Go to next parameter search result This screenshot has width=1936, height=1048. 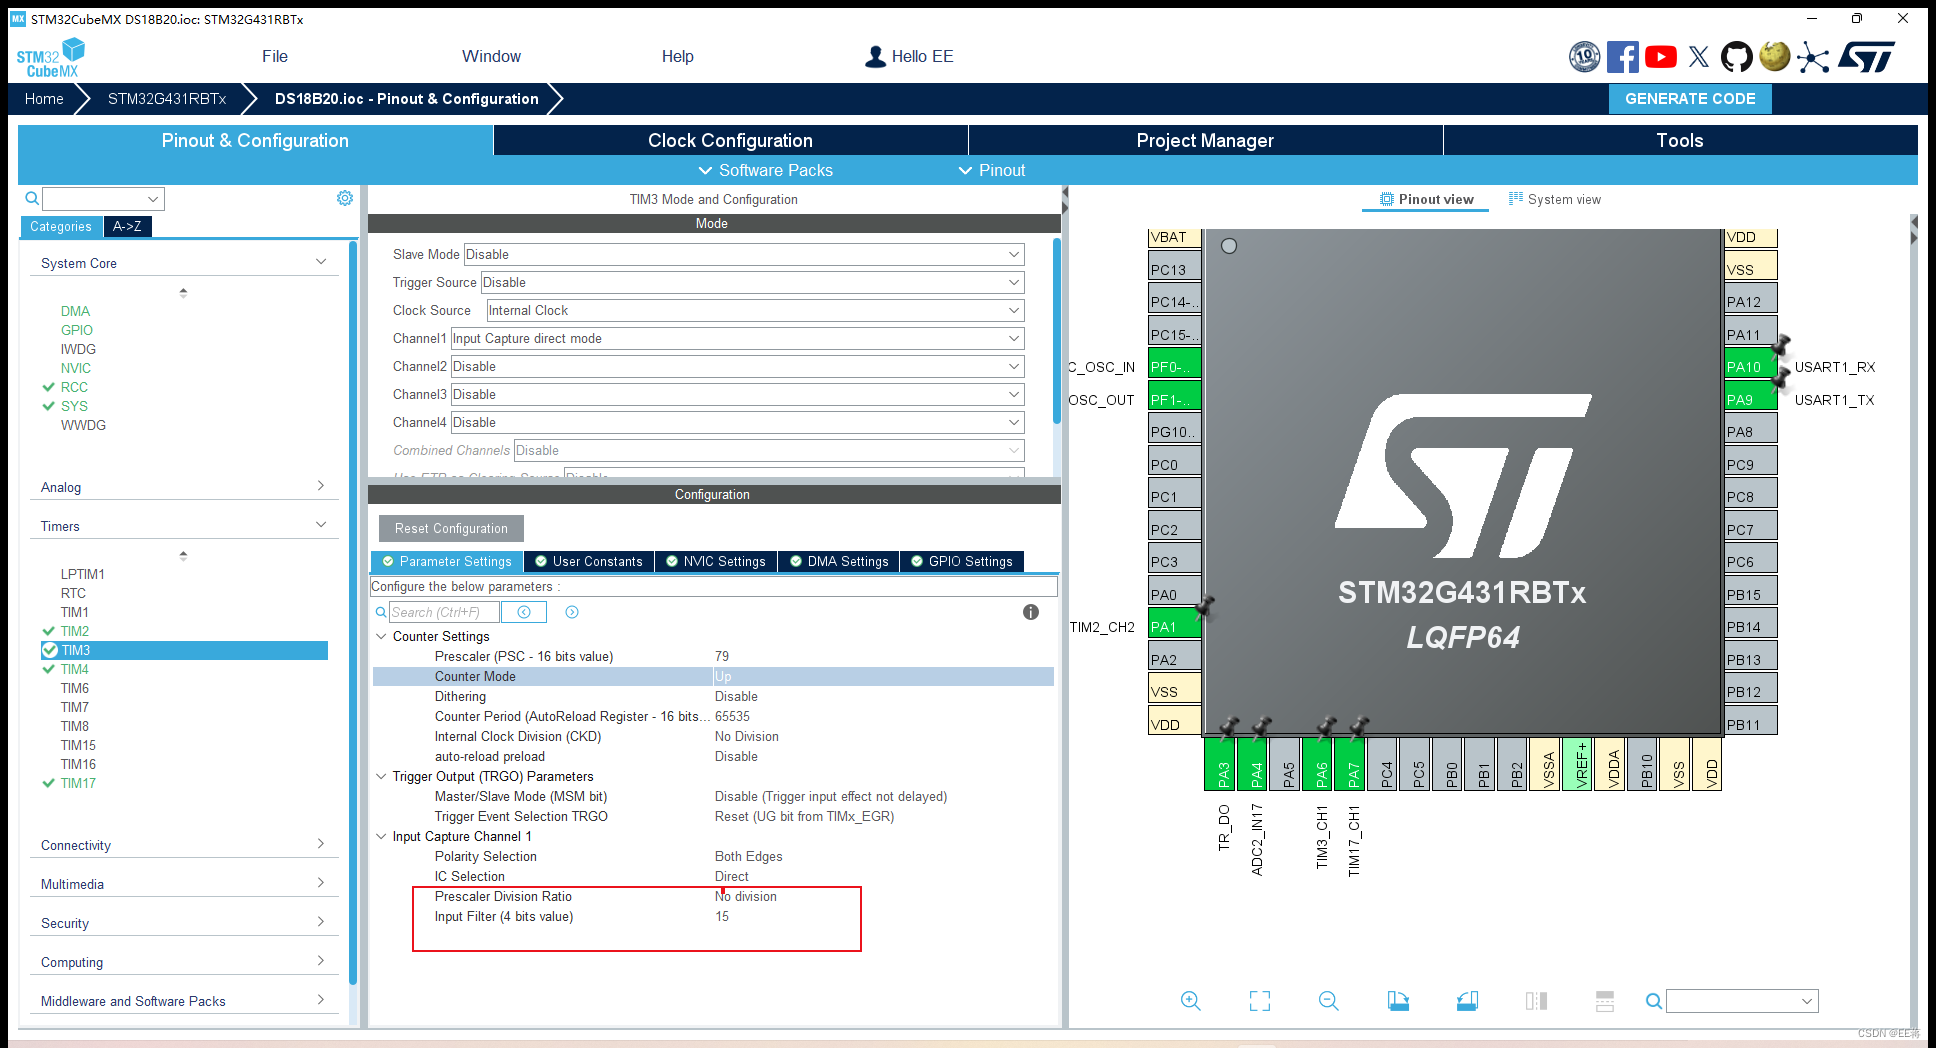click(572, 612)
